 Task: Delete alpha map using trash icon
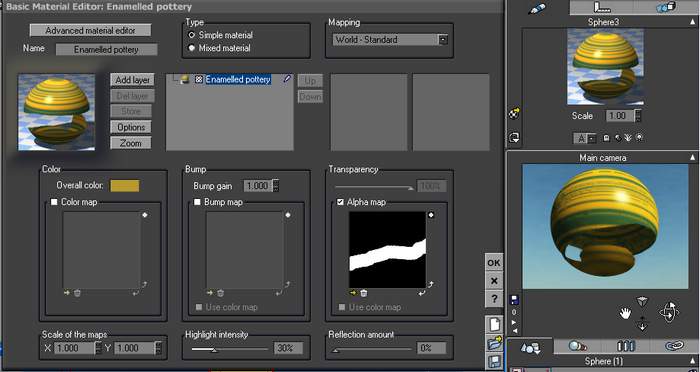364,293
